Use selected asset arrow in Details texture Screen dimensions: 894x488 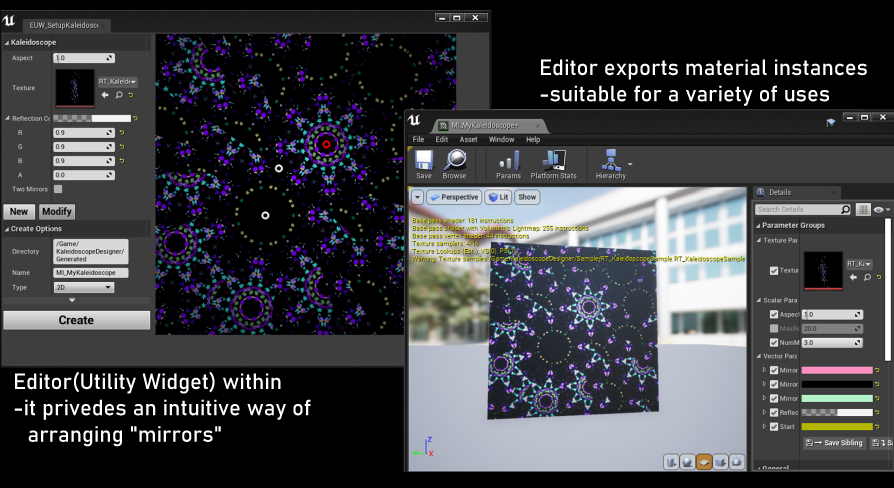coord(853,277)
